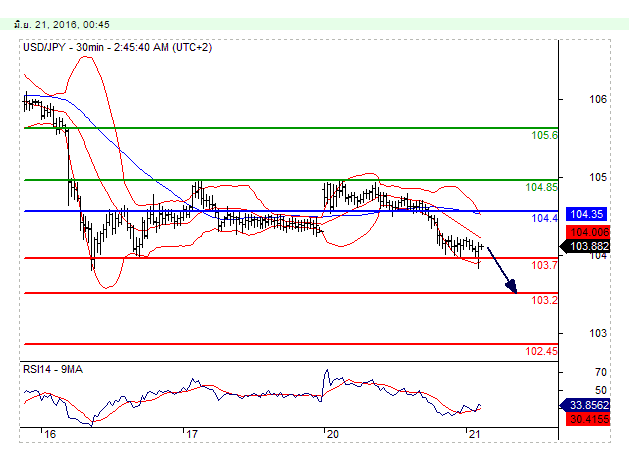Select the 104.85 resistance level label

(x=542, y=187)
